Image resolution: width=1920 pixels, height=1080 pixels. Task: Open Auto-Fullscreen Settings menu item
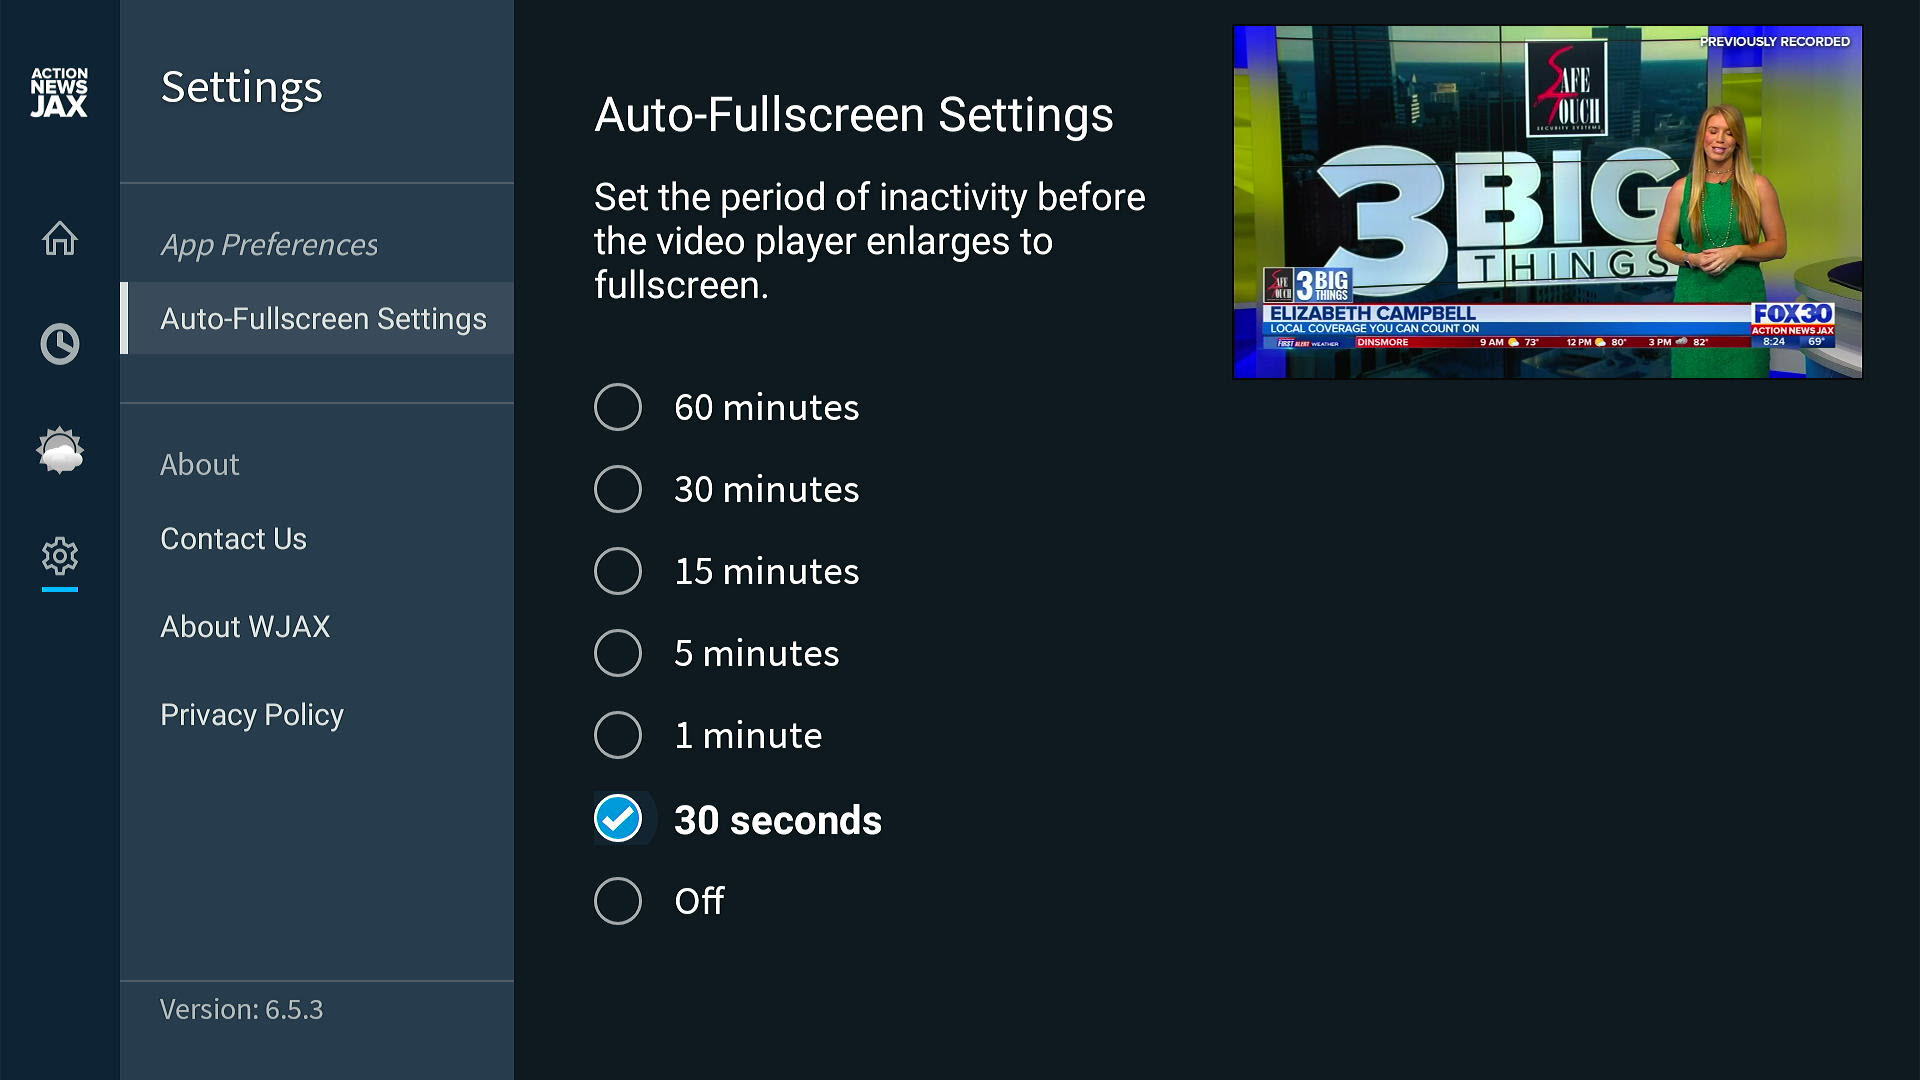point(323,319)
